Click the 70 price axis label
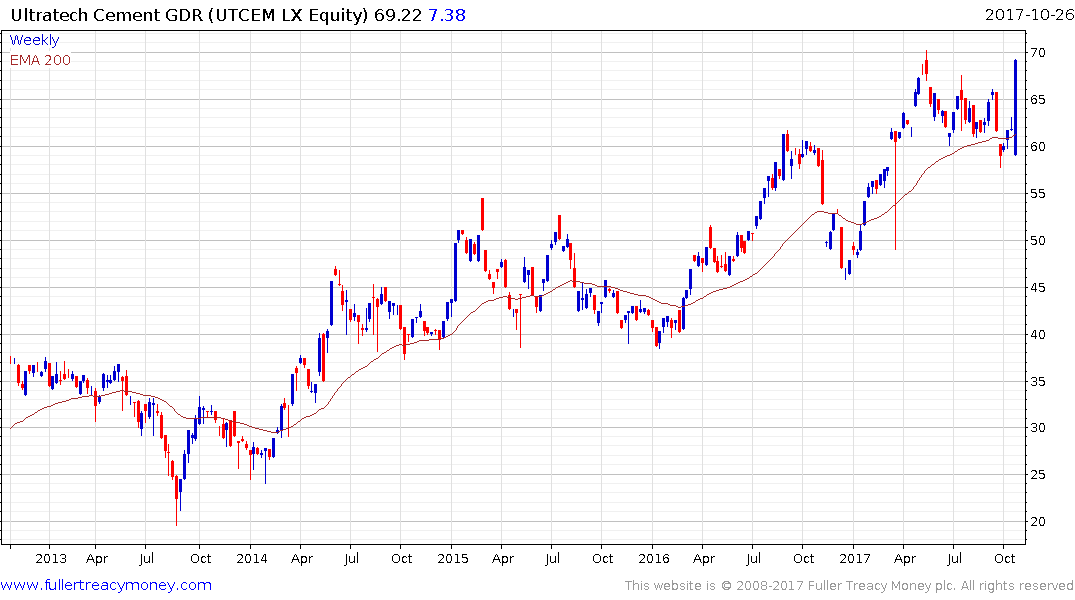This screenshot has width=1075, height=600. tap(1037, 53)
